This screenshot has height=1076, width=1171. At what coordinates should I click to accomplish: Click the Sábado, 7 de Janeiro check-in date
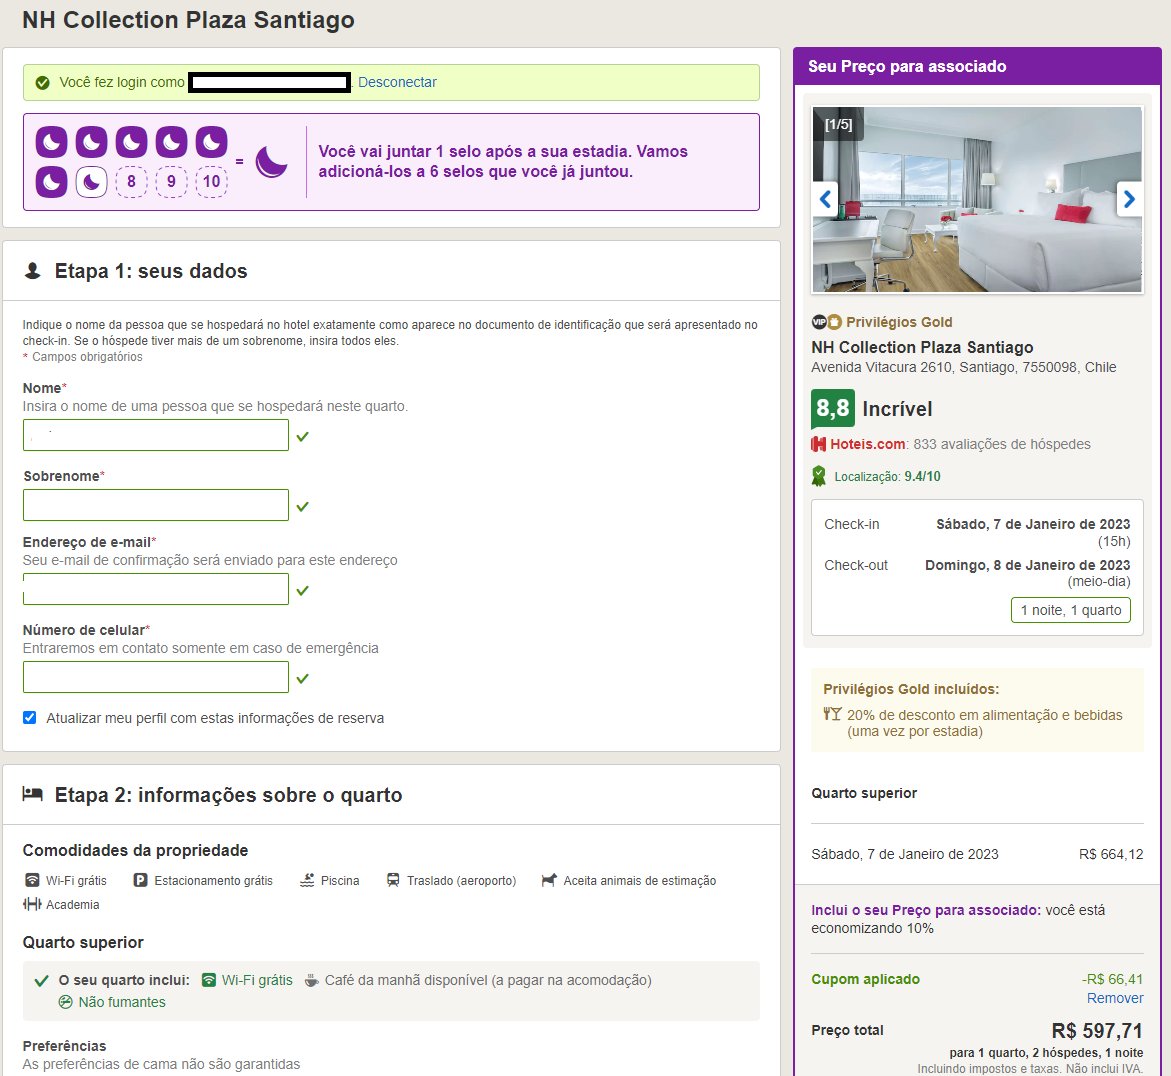(x=1033, y=524)
